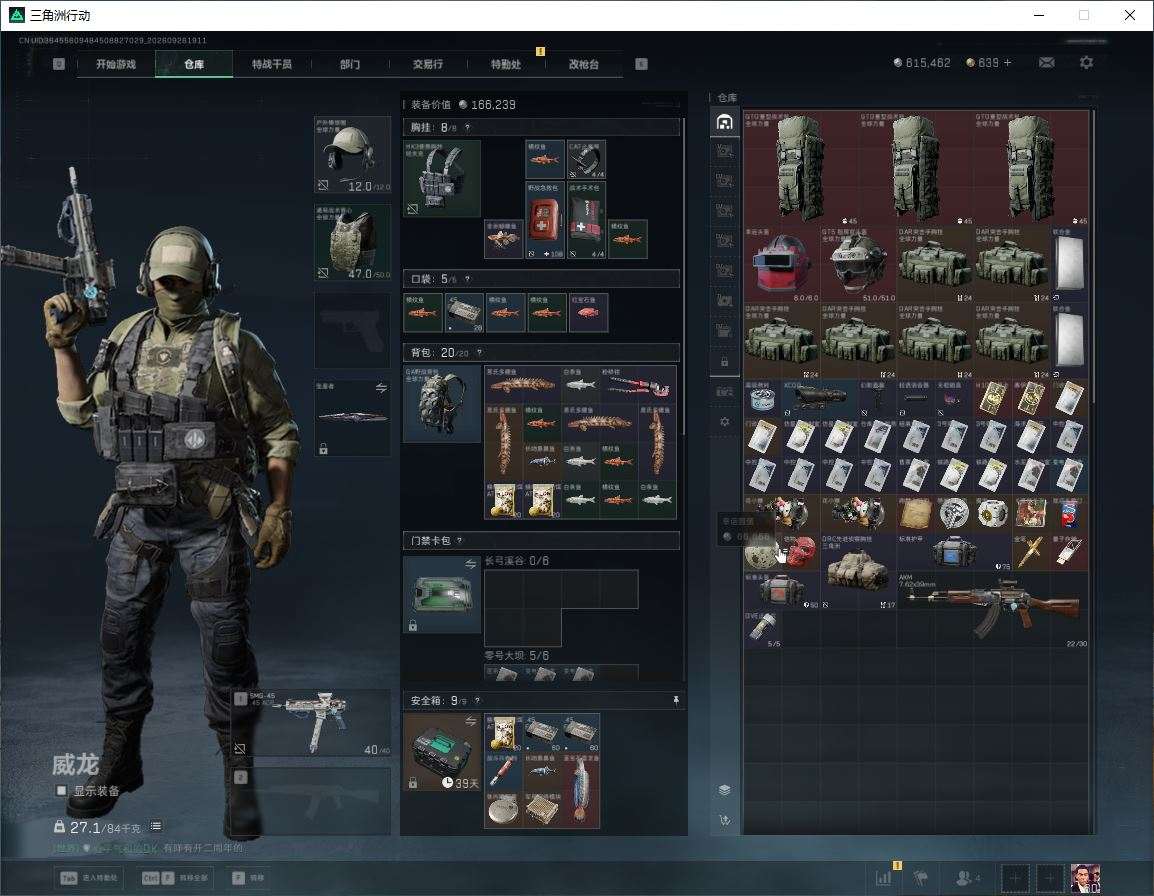Viewport: 1154px width, 896px height.
Task: Select the chest rig item thumbnail
Action: pyautogui.click(x=442, y=178)
